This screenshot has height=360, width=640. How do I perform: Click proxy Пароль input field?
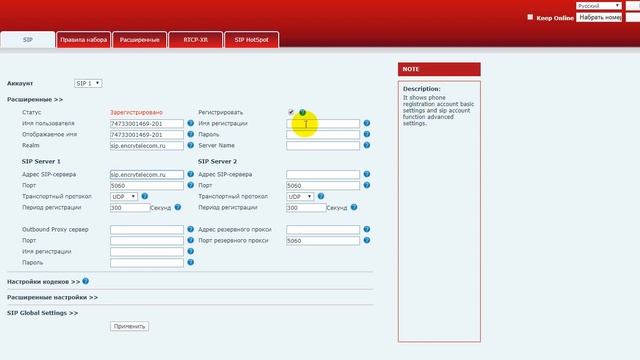pos(147,262)
